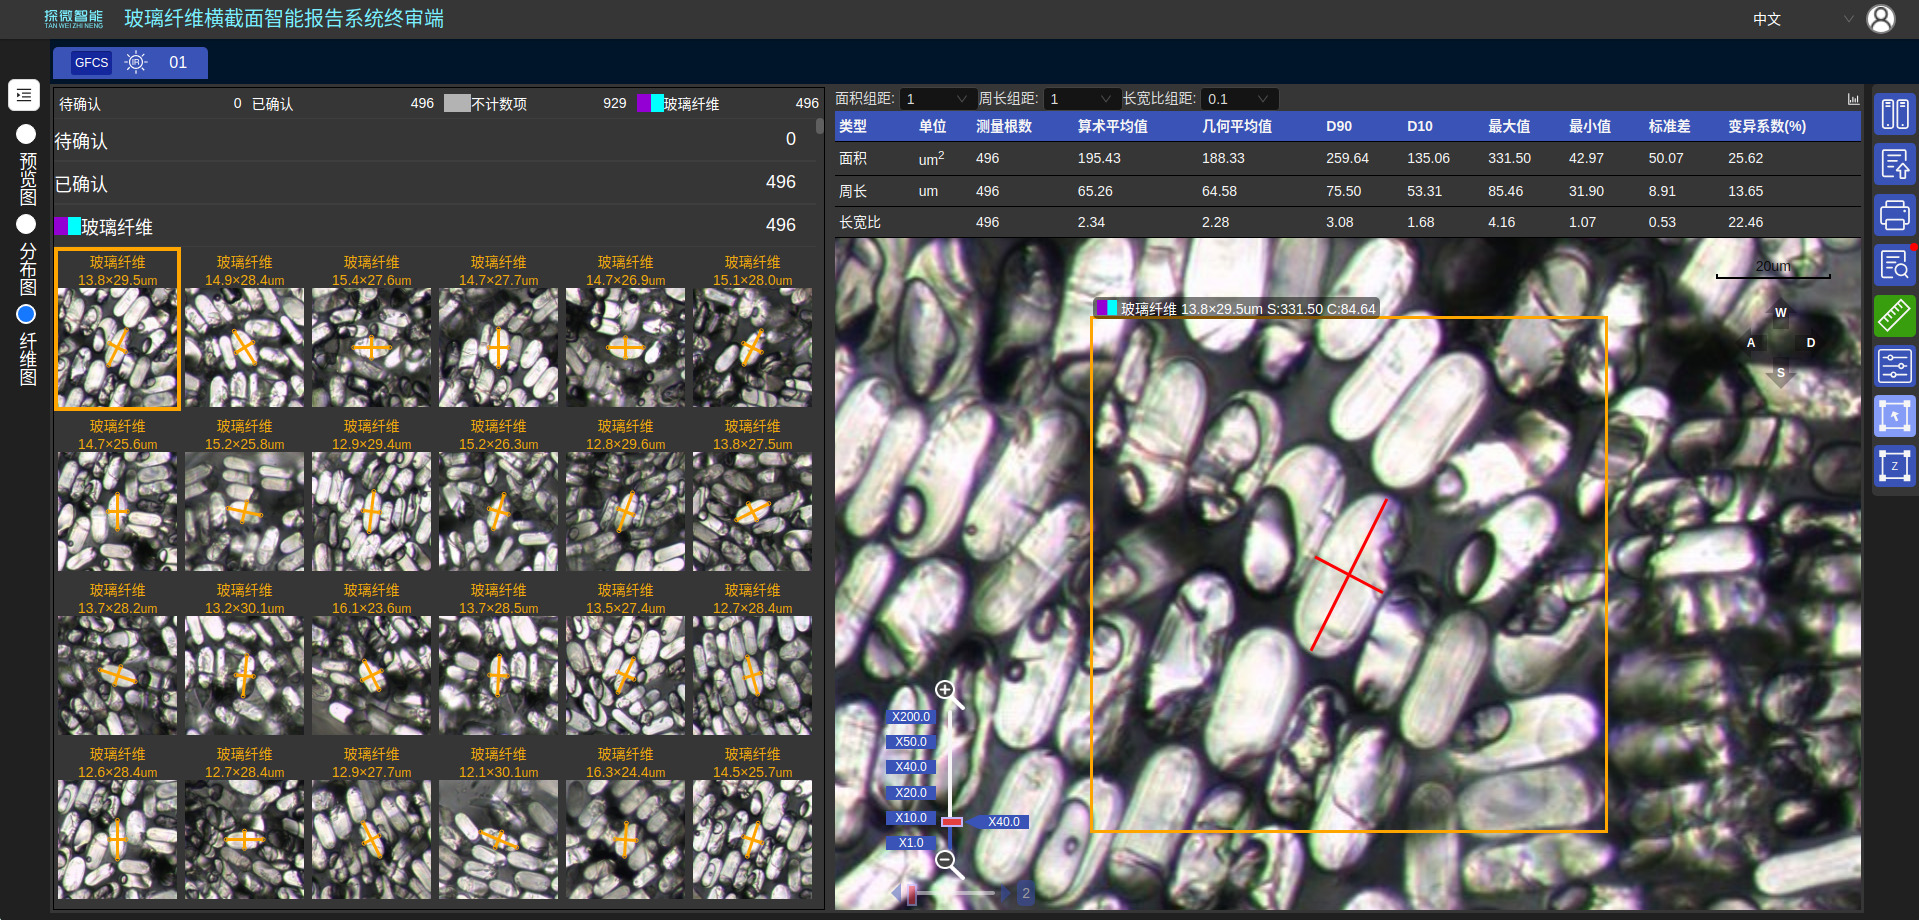Screen dimensions: 1919x920
Task: Click the 面积 row arithmetic mean 195.43
Action: [1099, 158]
